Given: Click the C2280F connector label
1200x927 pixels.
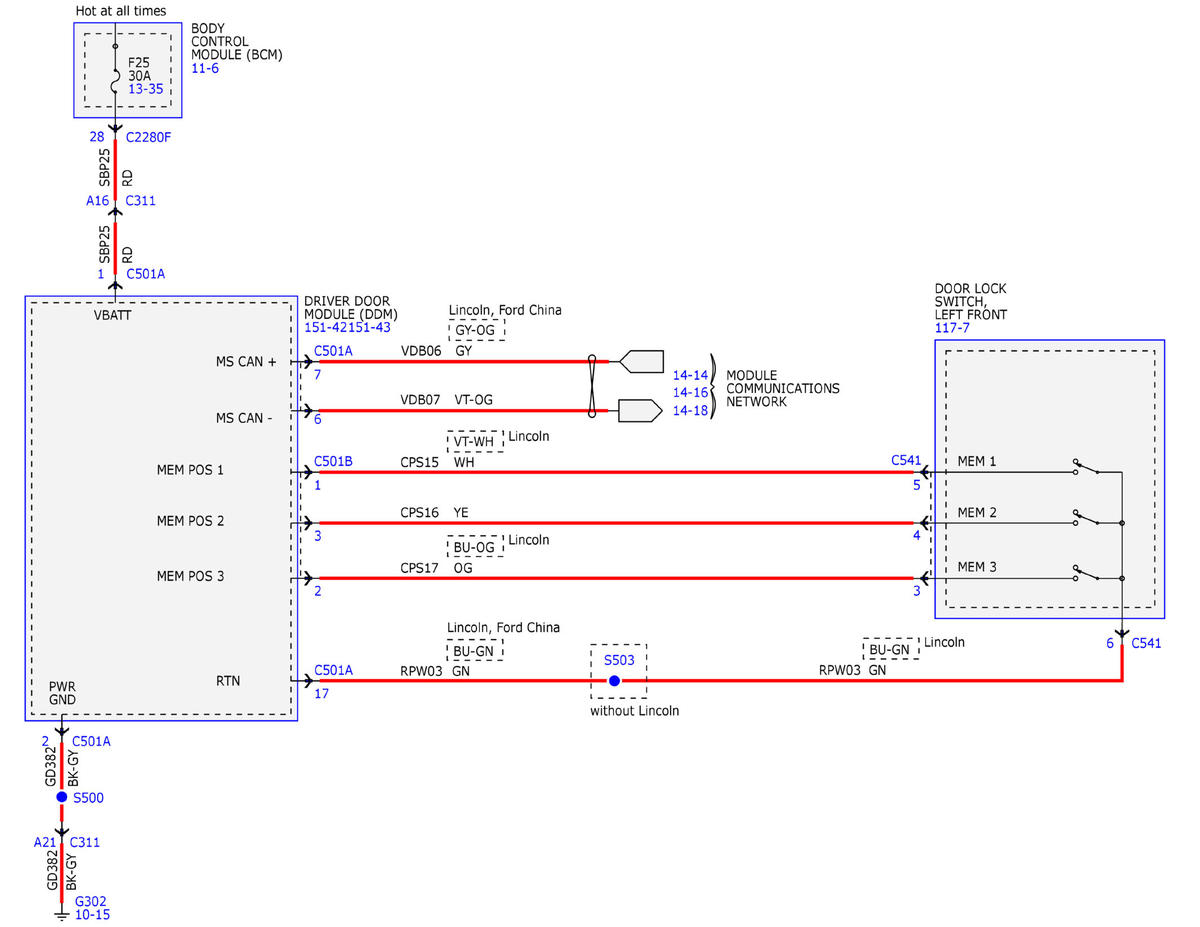Looking at the screenshot, I should (149, 136).
